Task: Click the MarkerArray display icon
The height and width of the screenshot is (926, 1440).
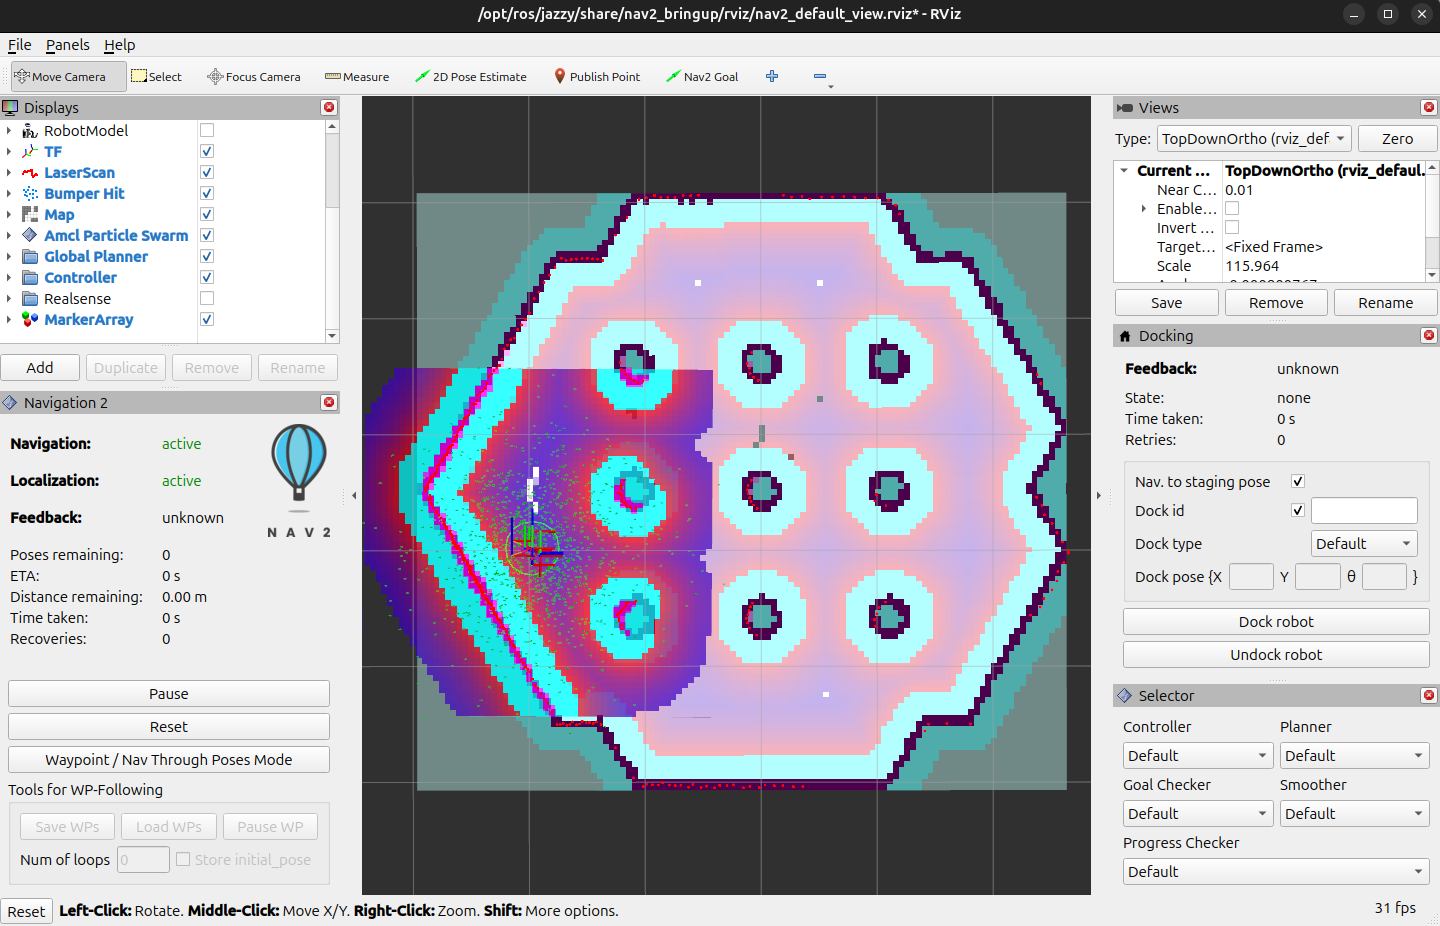Action: tap(30, 320)
